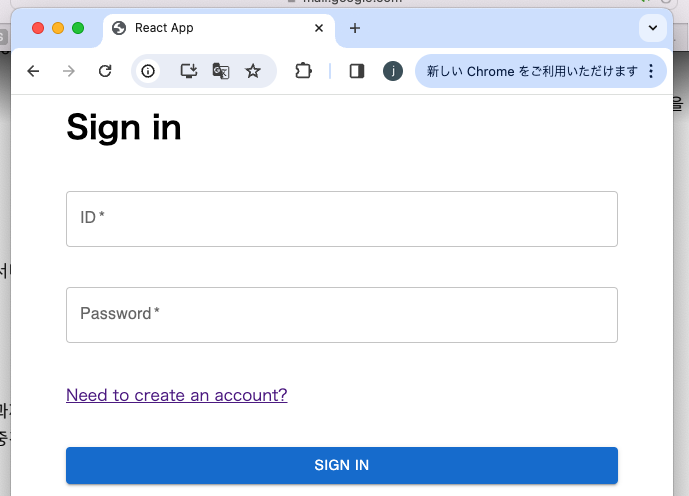Focus the Password input field
Image resolution: width=689 pixels, height=496 pixels.
click(342, 315)
